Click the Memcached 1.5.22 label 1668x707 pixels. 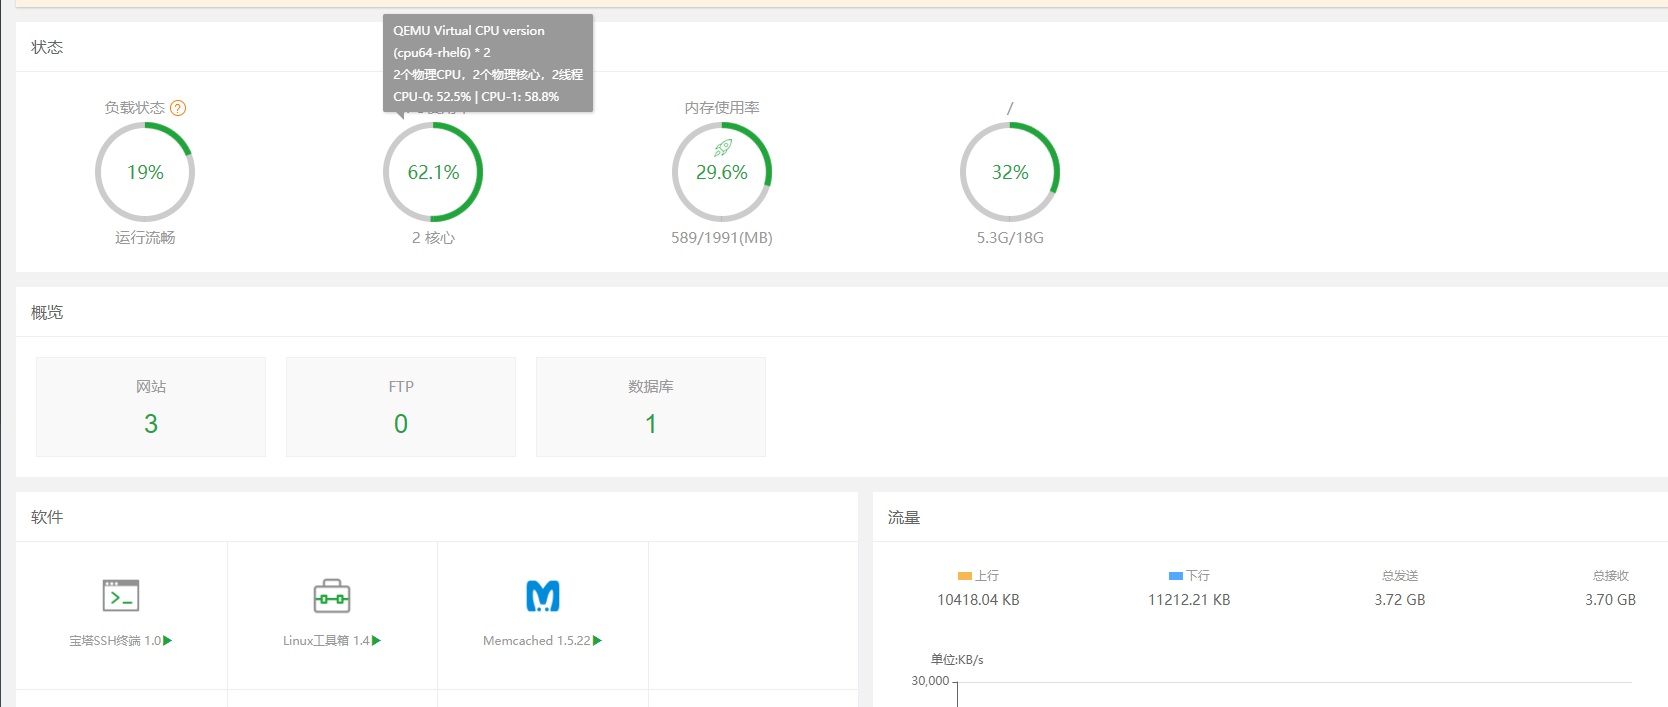point(536,641)
